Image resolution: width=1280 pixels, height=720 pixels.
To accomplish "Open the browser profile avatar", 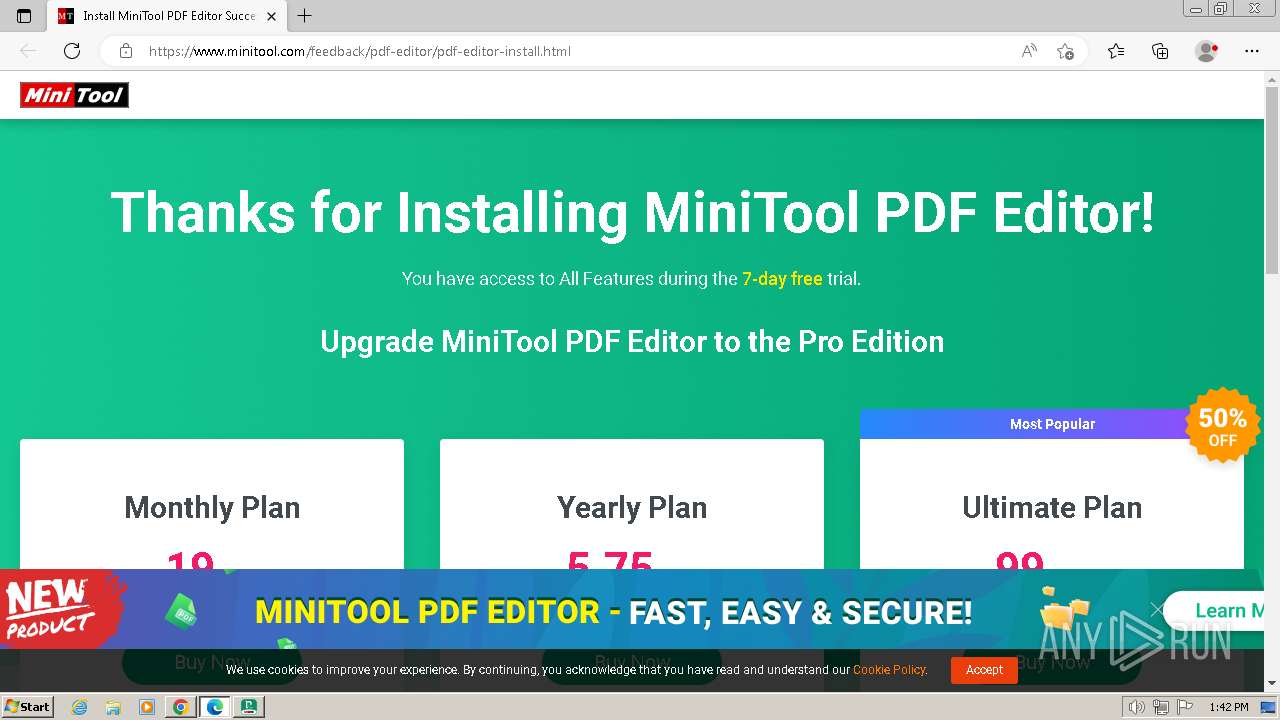I will pos(1207,51).
